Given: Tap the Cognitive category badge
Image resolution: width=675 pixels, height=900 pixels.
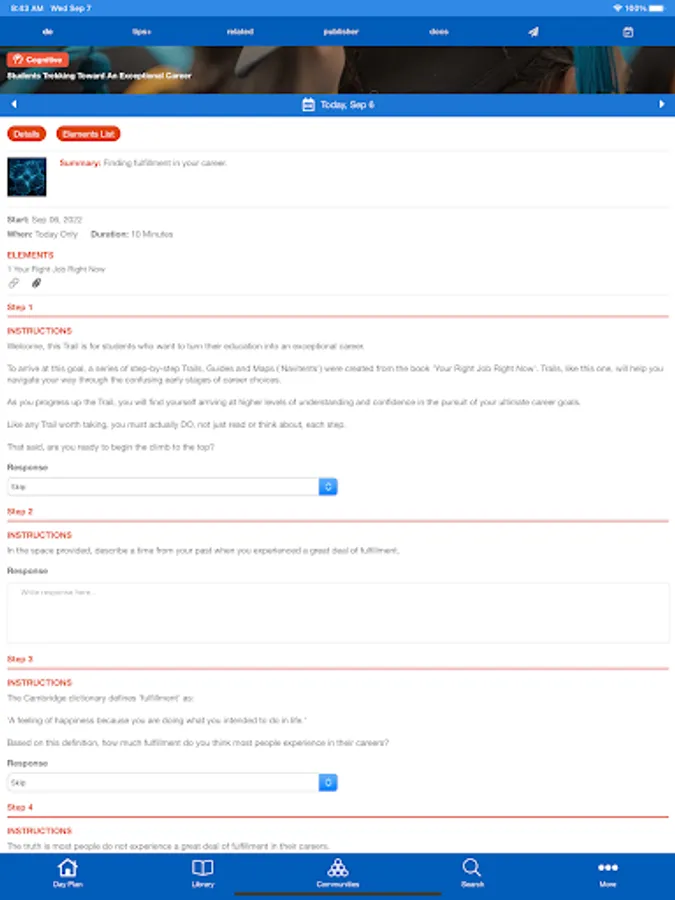Looking at the screenshot, I should [x=38, y=59].
